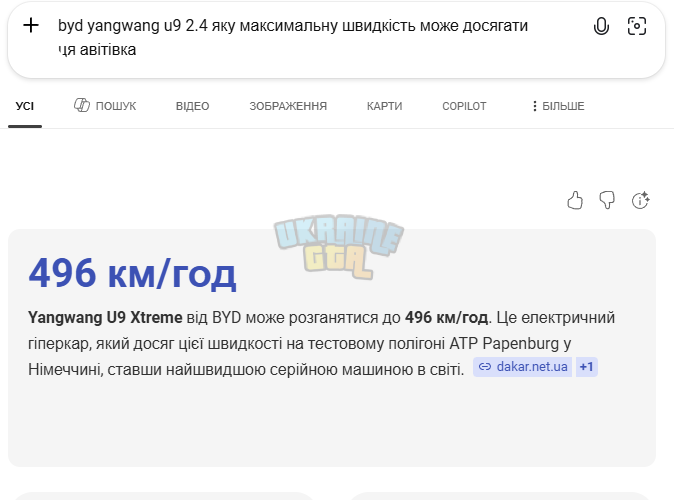Open dakar.net.ua source link

click(523, 367)
